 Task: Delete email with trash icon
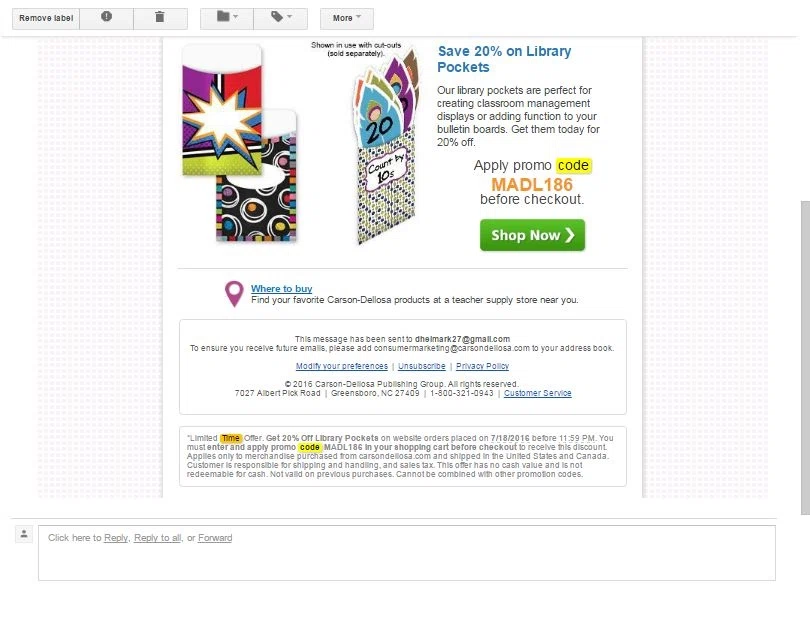pos(160,18)
